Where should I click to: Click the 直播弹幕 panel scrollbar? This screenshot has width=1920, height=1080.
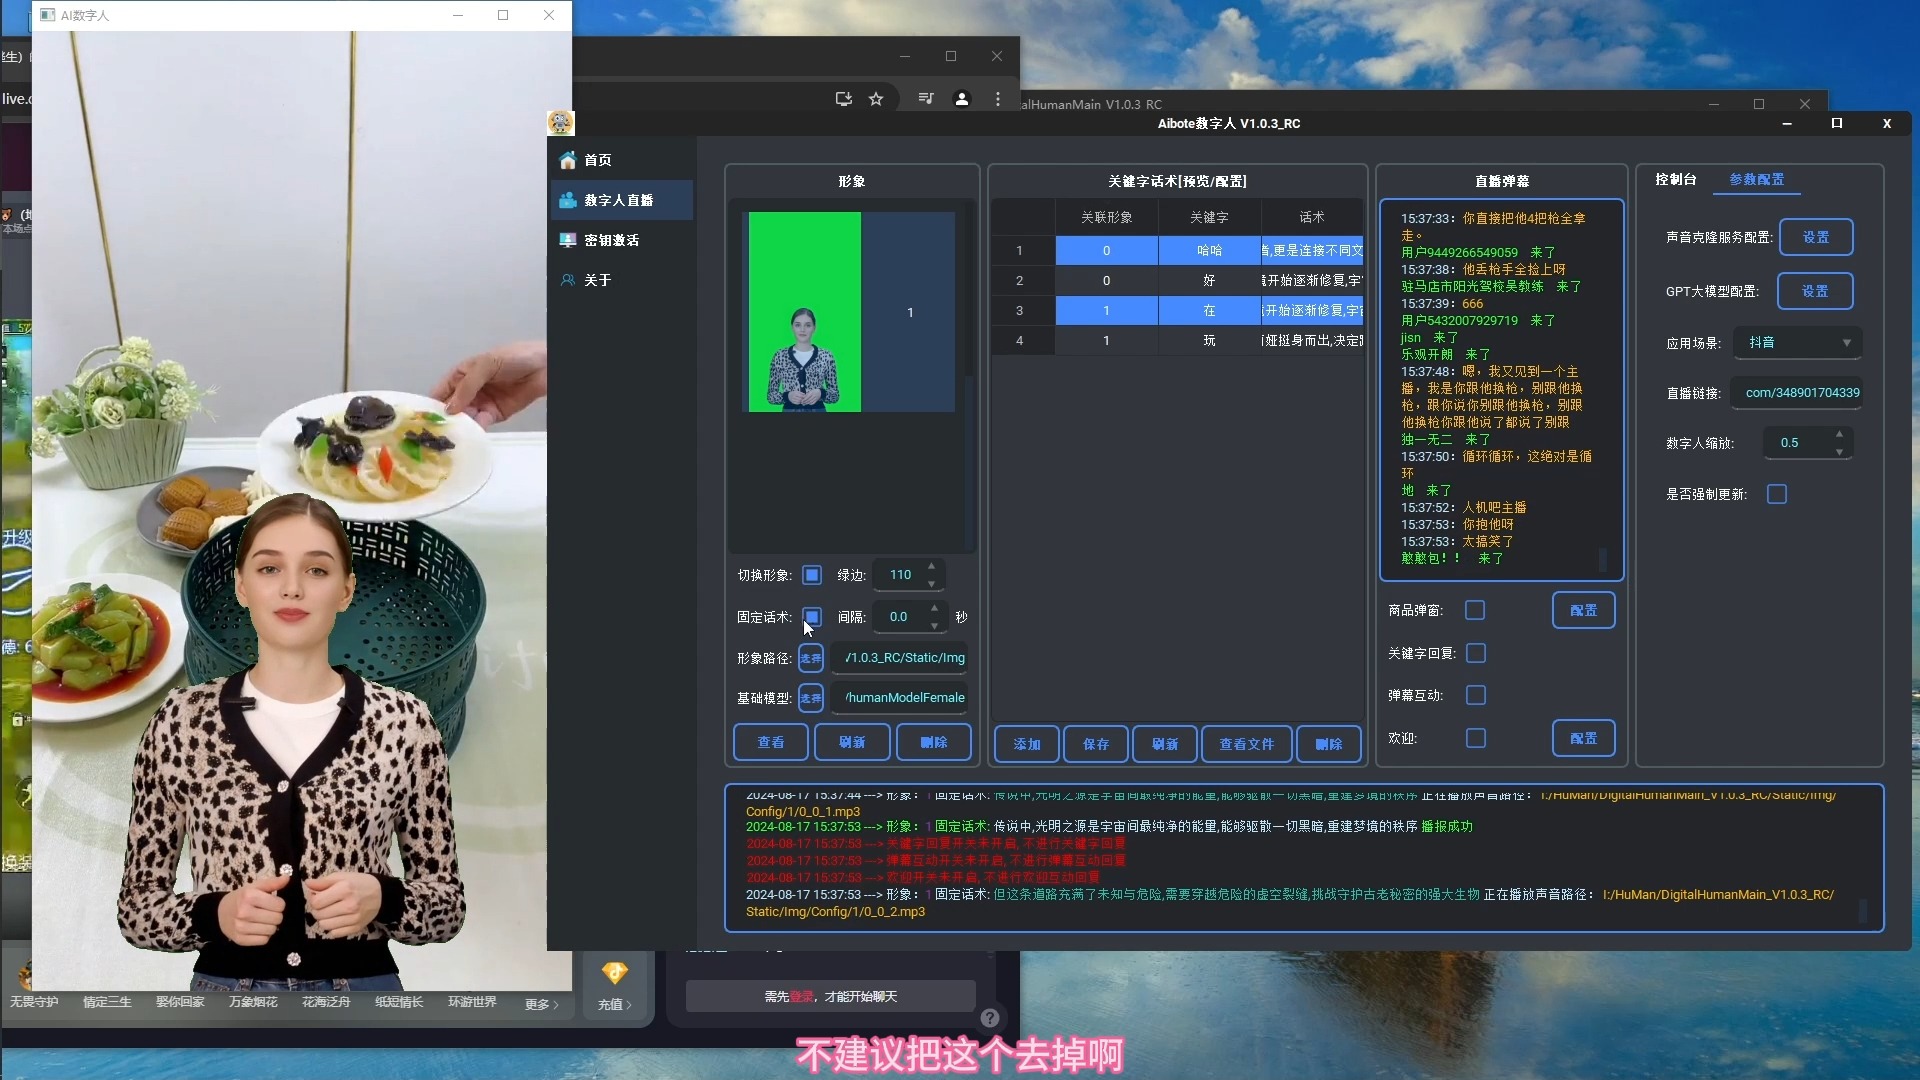click(x=1603, y=558)
